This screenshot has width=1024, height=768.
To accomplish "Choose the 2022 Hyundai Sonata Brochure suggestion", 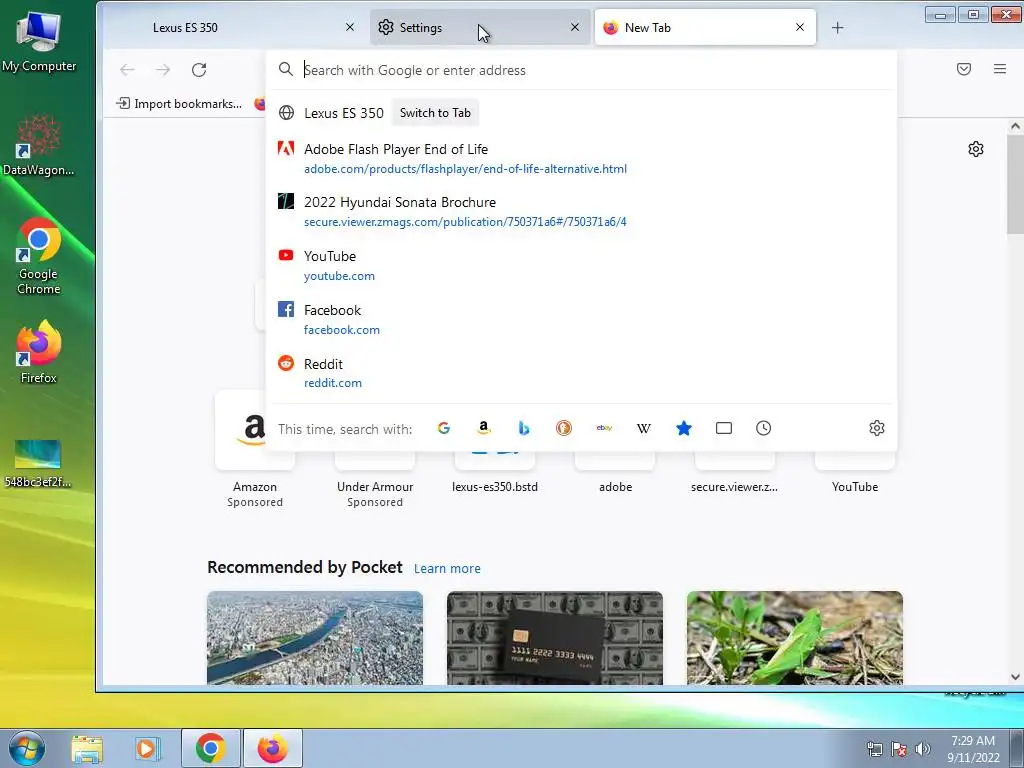I will 581,212.
